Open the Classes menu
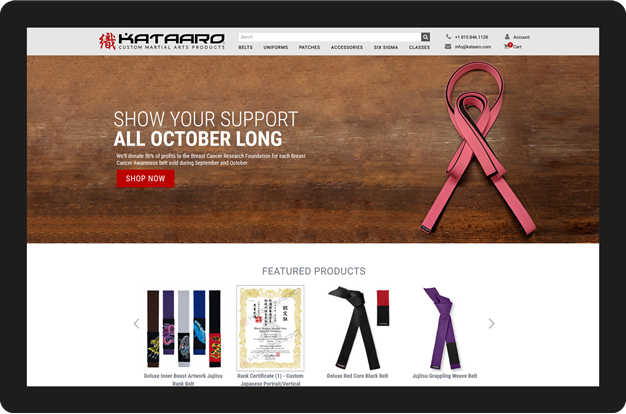The height and width of the screenshot is (414, 626). tap(419, 48)
